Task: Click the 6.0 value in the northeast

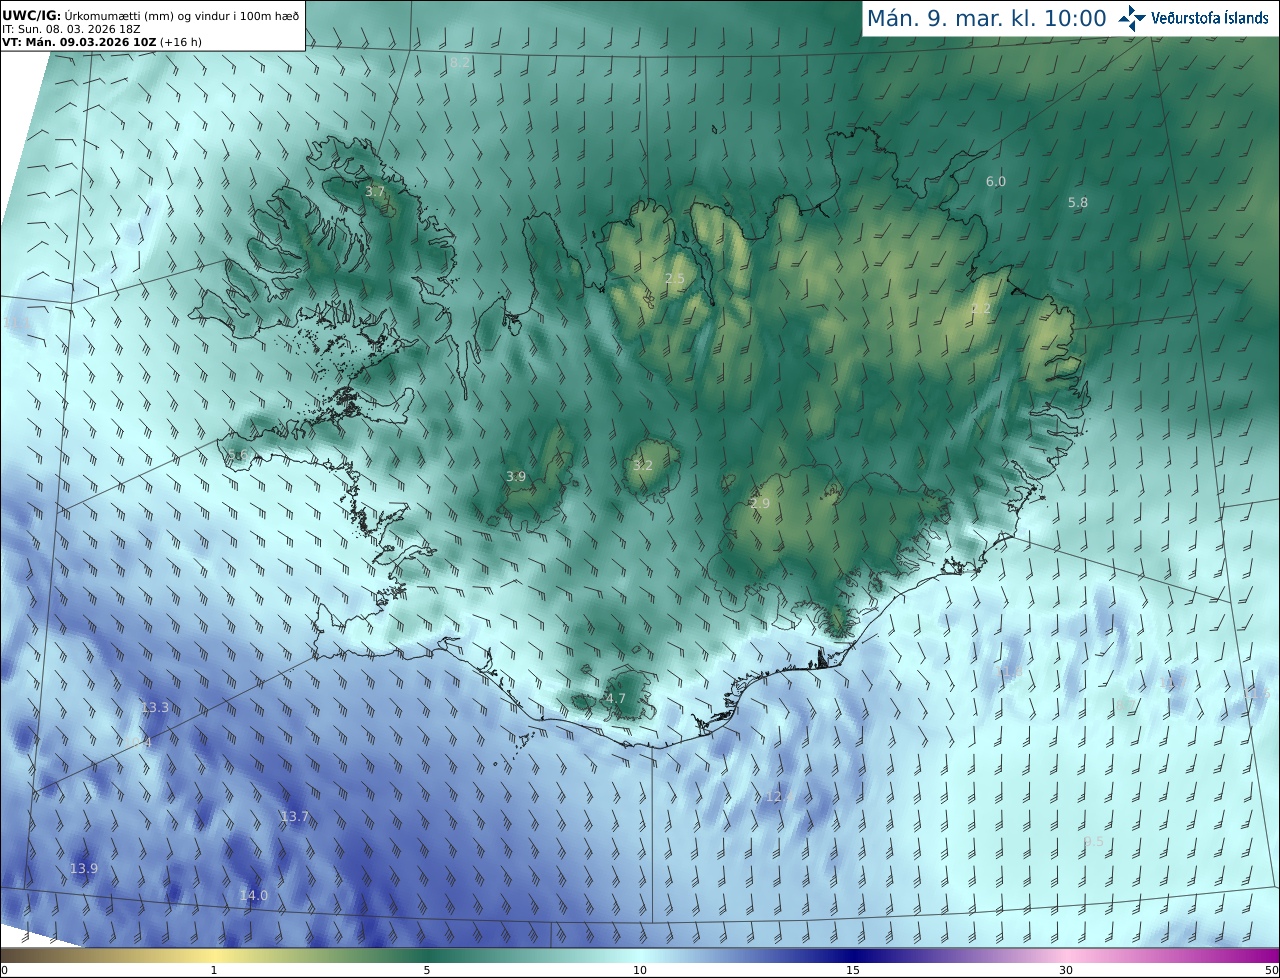Action: coord(996,181)
